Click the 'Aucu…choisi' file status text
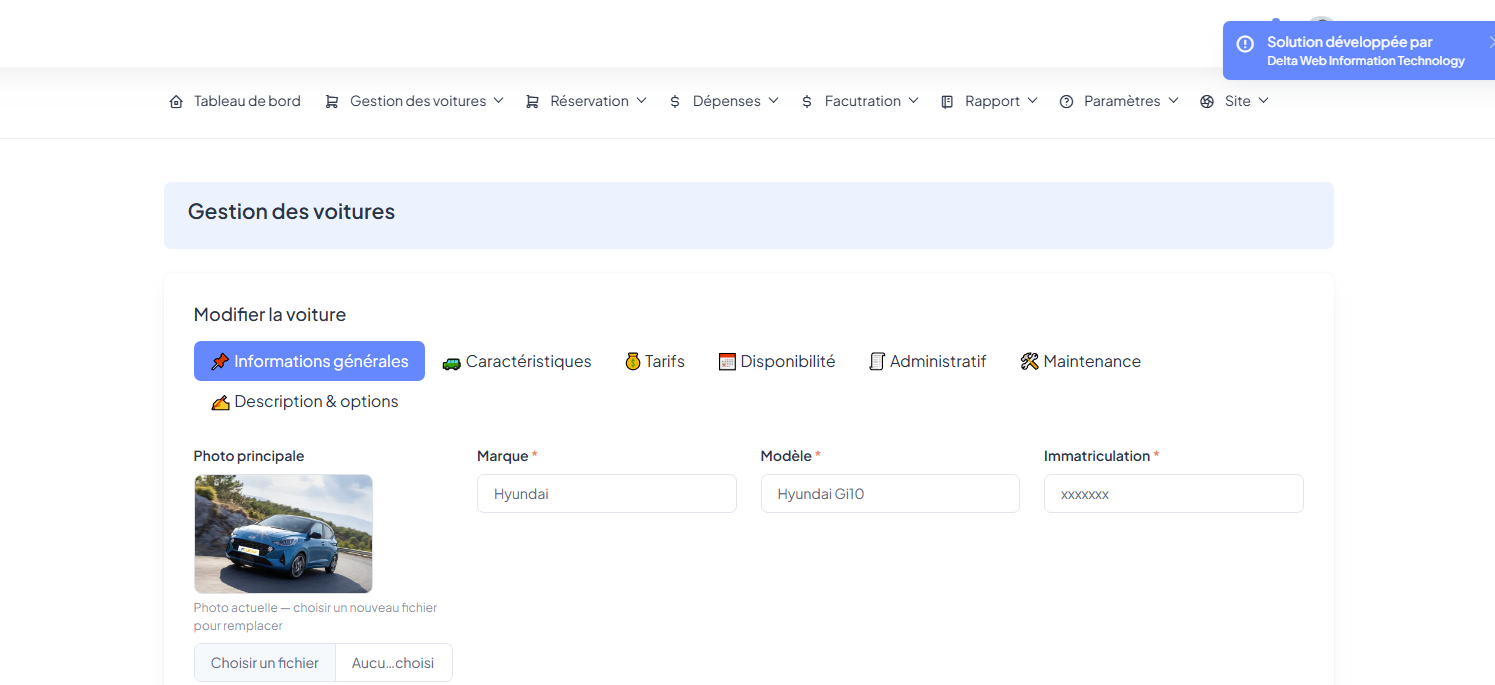The image size is (1495, 685). point(393,663)
